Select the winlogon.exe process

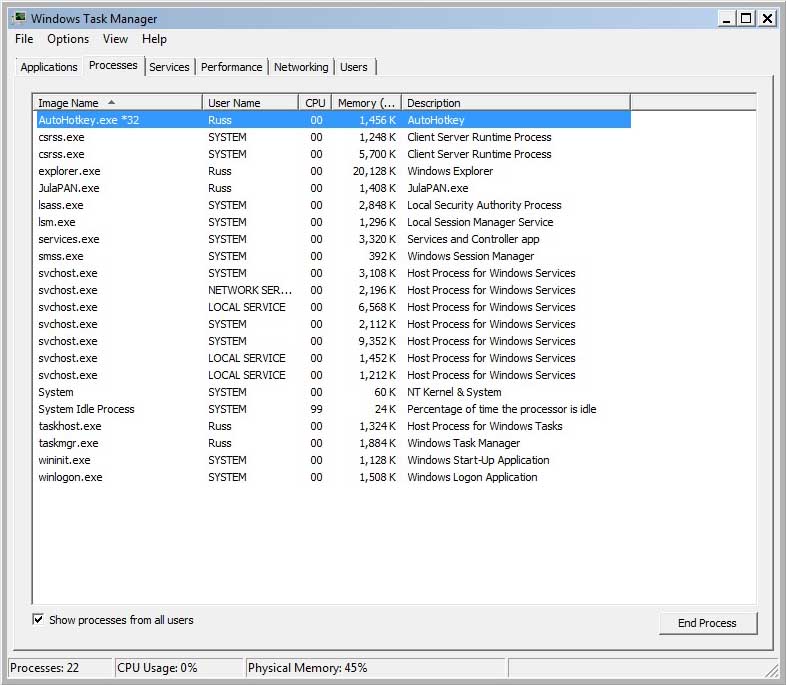(333, 478)
